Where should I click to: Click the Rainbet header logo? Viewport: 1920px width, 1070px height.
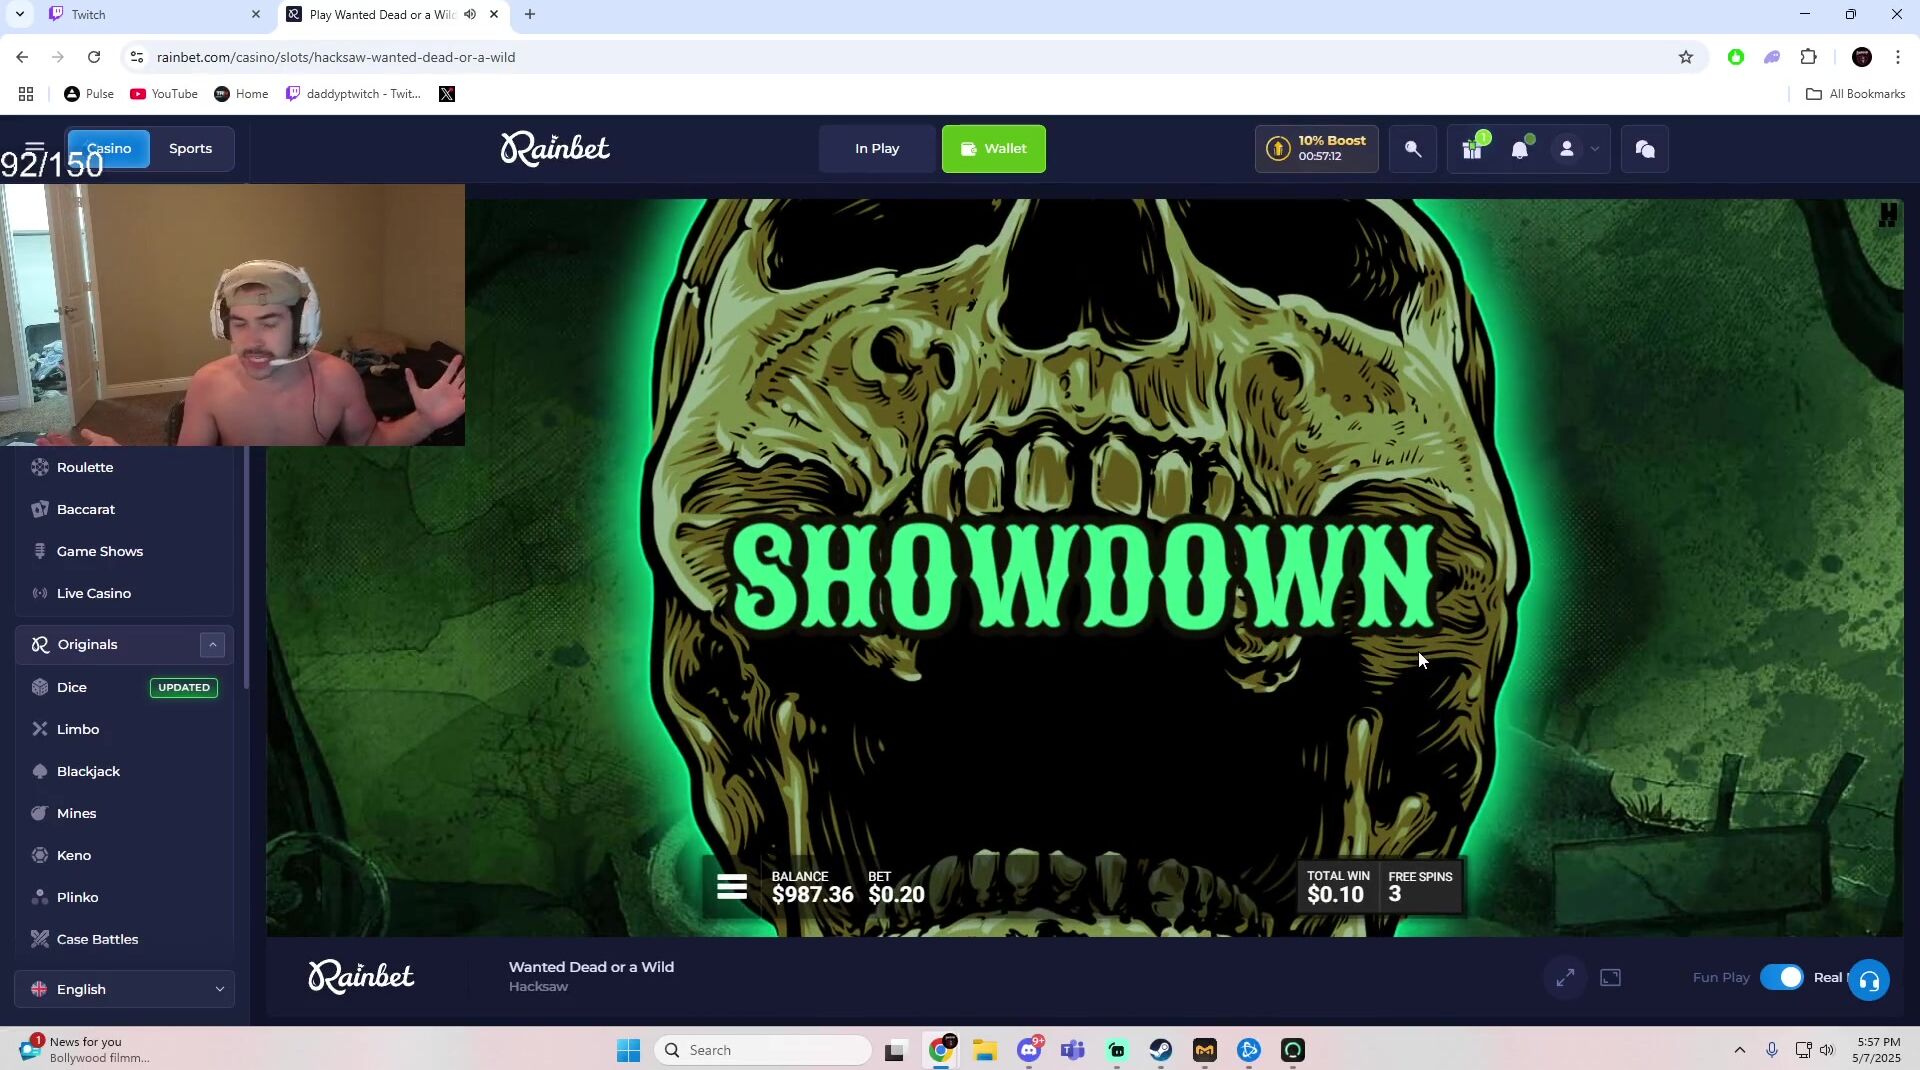555,148
